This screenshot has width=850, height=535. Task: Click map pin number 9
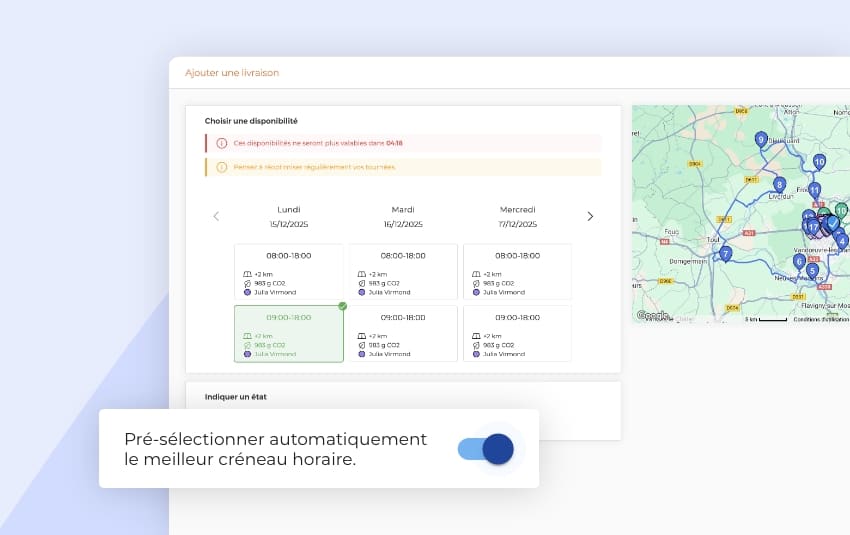click(x=761, y=140)
